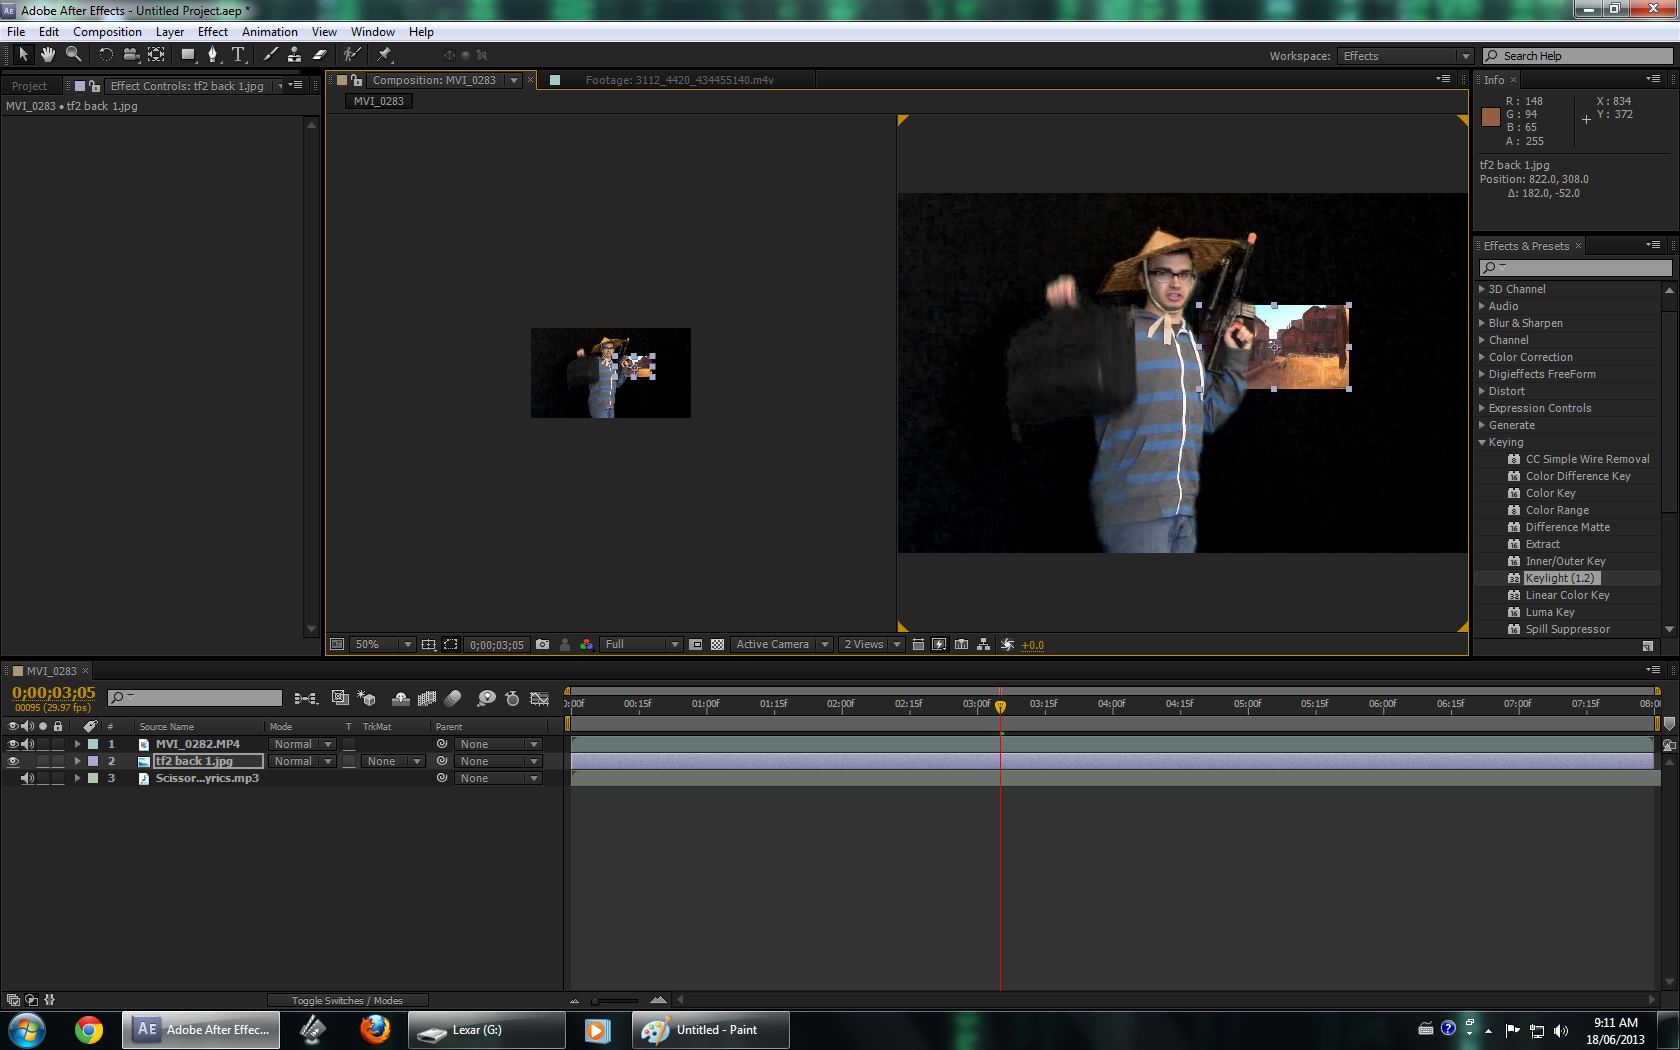Enable Frame Blending for all layers icon
This screenshot has width=1680, height=1050.
click(427, 698)
